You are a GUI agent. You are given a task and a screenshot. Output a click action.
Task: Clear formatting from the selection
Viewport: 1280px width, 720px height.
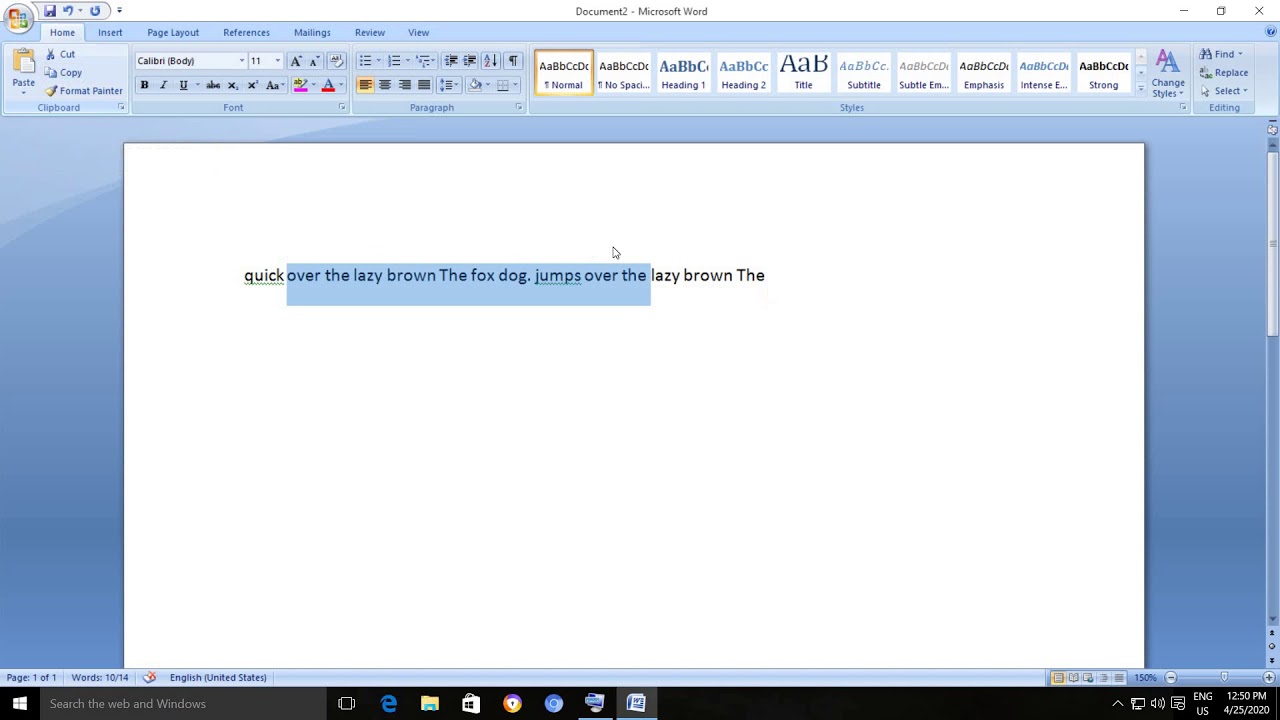(337, 61)
